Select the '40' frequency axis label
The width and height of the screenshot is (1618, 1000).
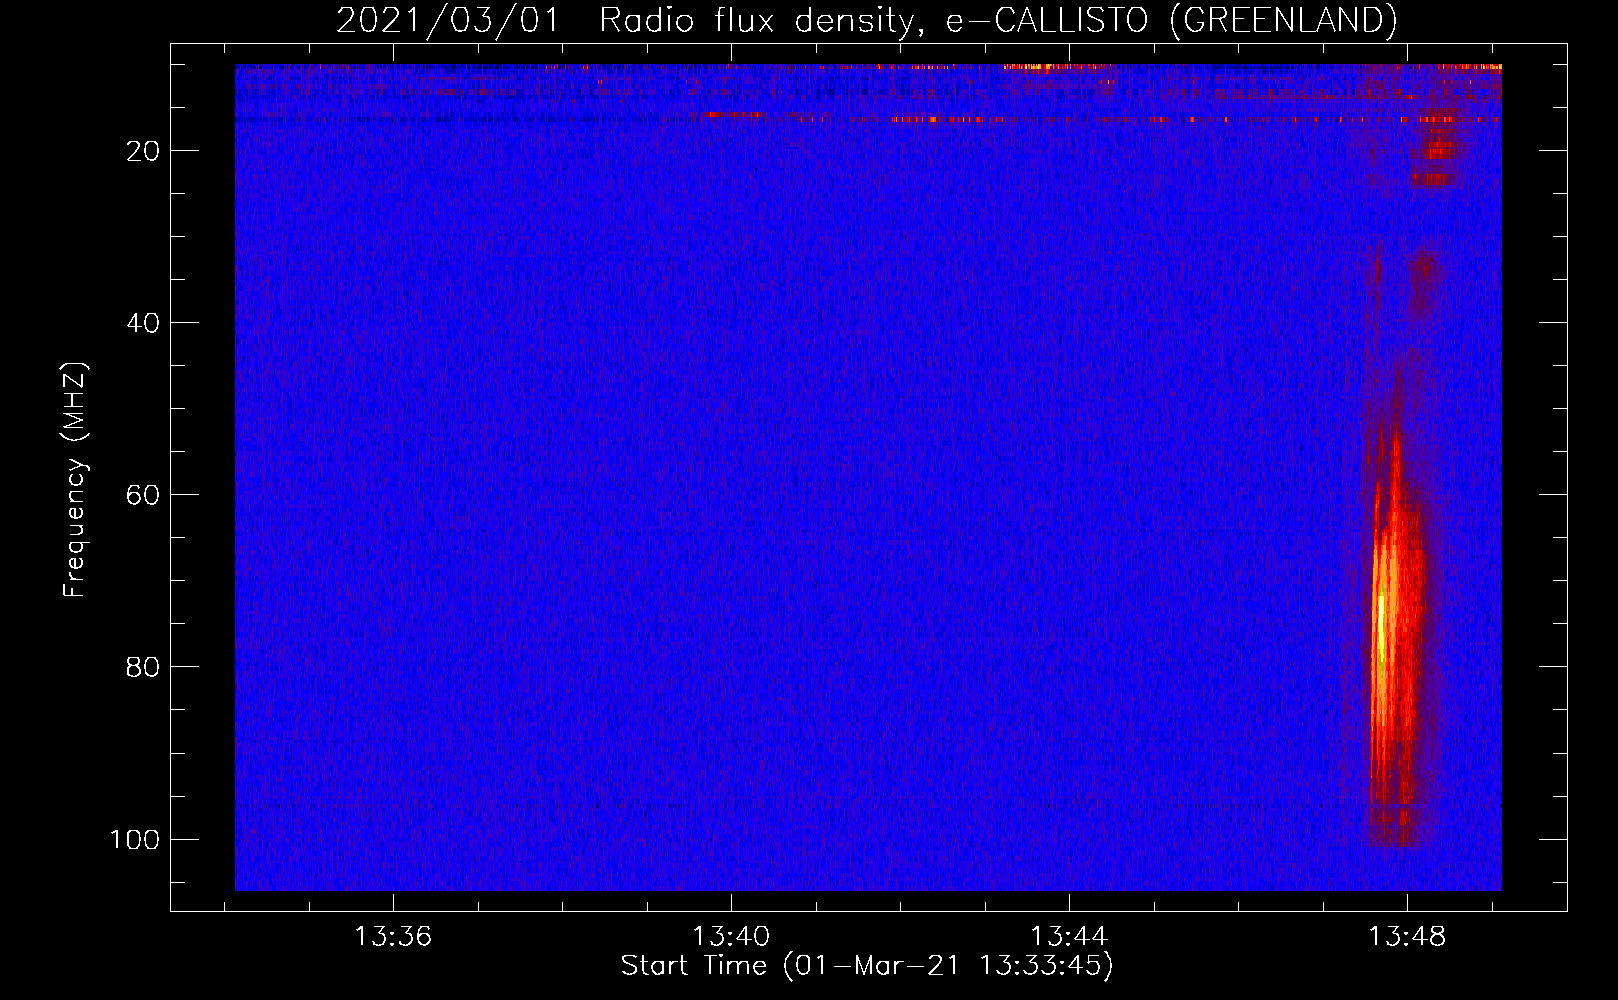[143, 323]
